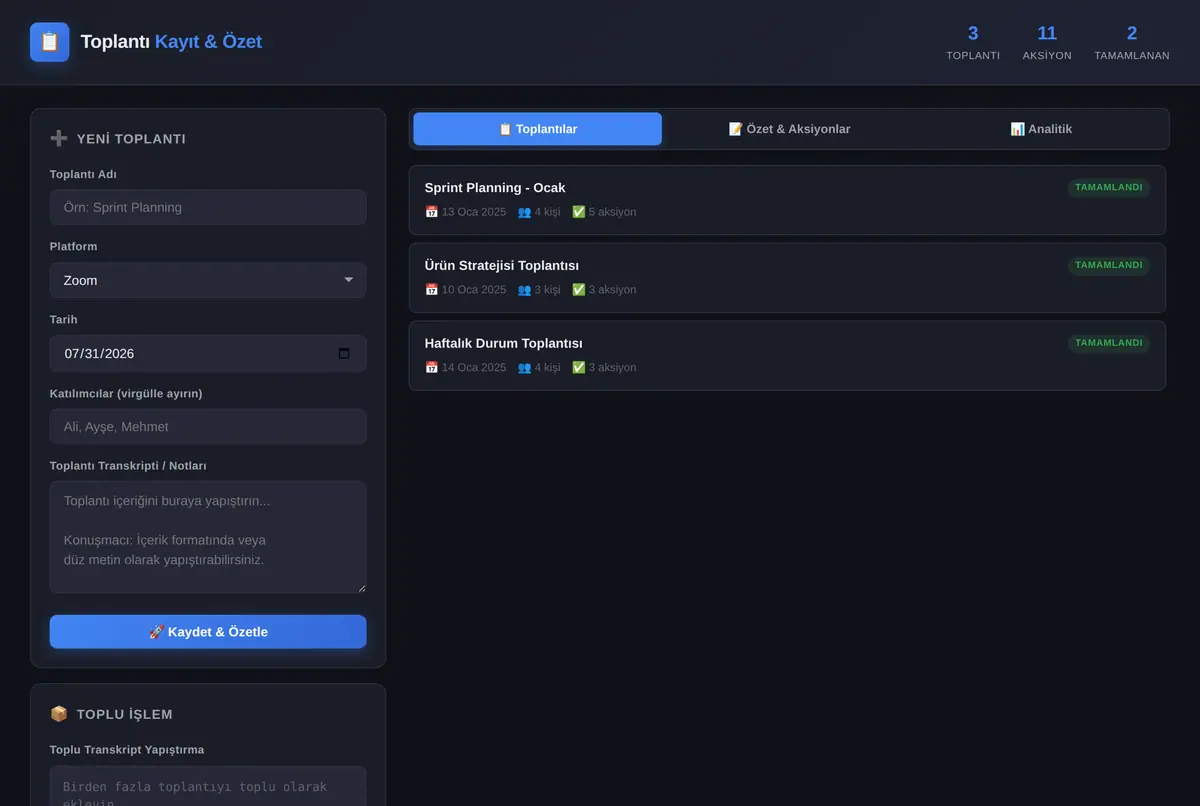Open the Haftalık Durum Toplantısı meeting

click(787, 356)
